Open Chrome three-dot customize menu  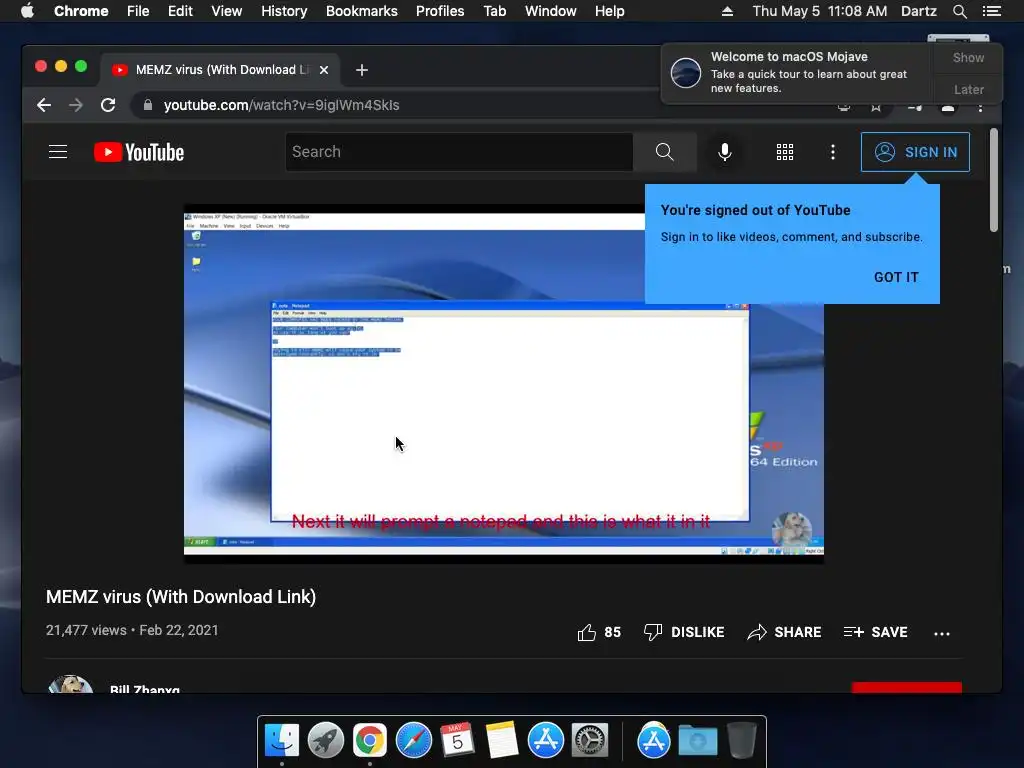click(x=980, y=107)
